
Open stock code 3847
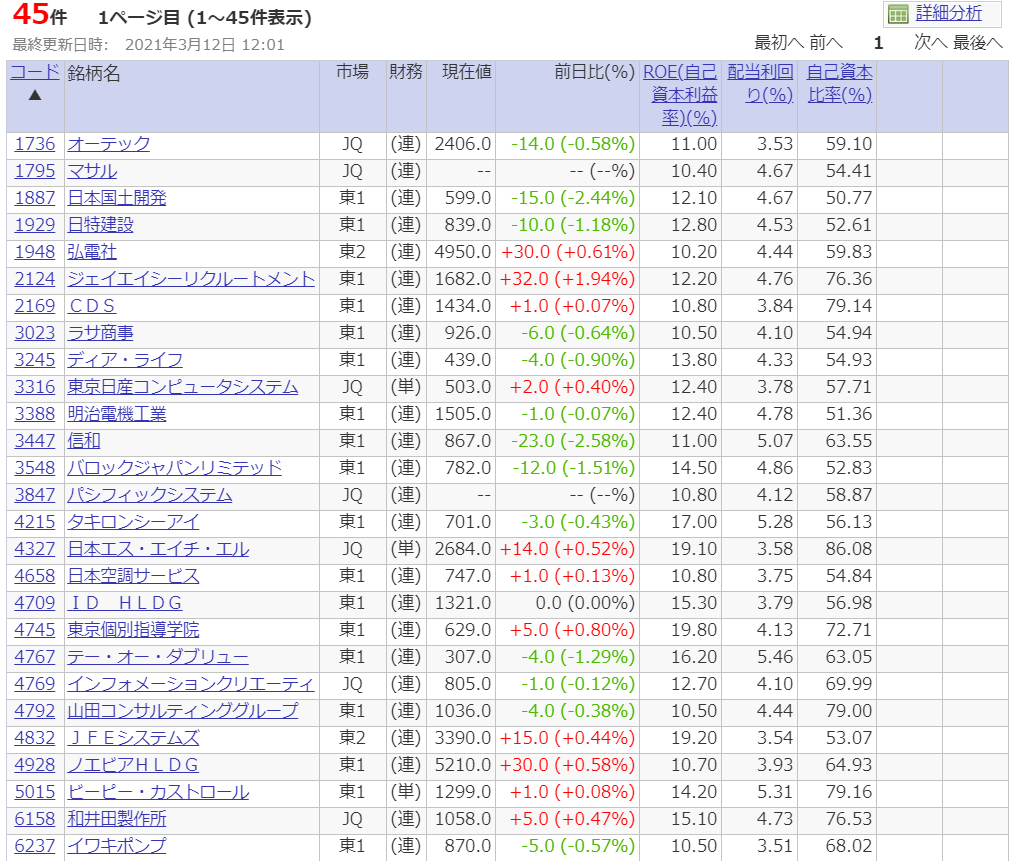click(35, 495)
